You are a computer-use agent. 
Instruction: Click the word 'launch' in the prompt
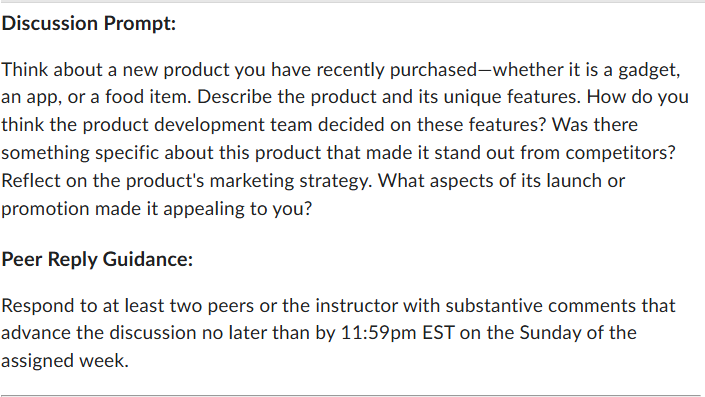click(574, 181)
